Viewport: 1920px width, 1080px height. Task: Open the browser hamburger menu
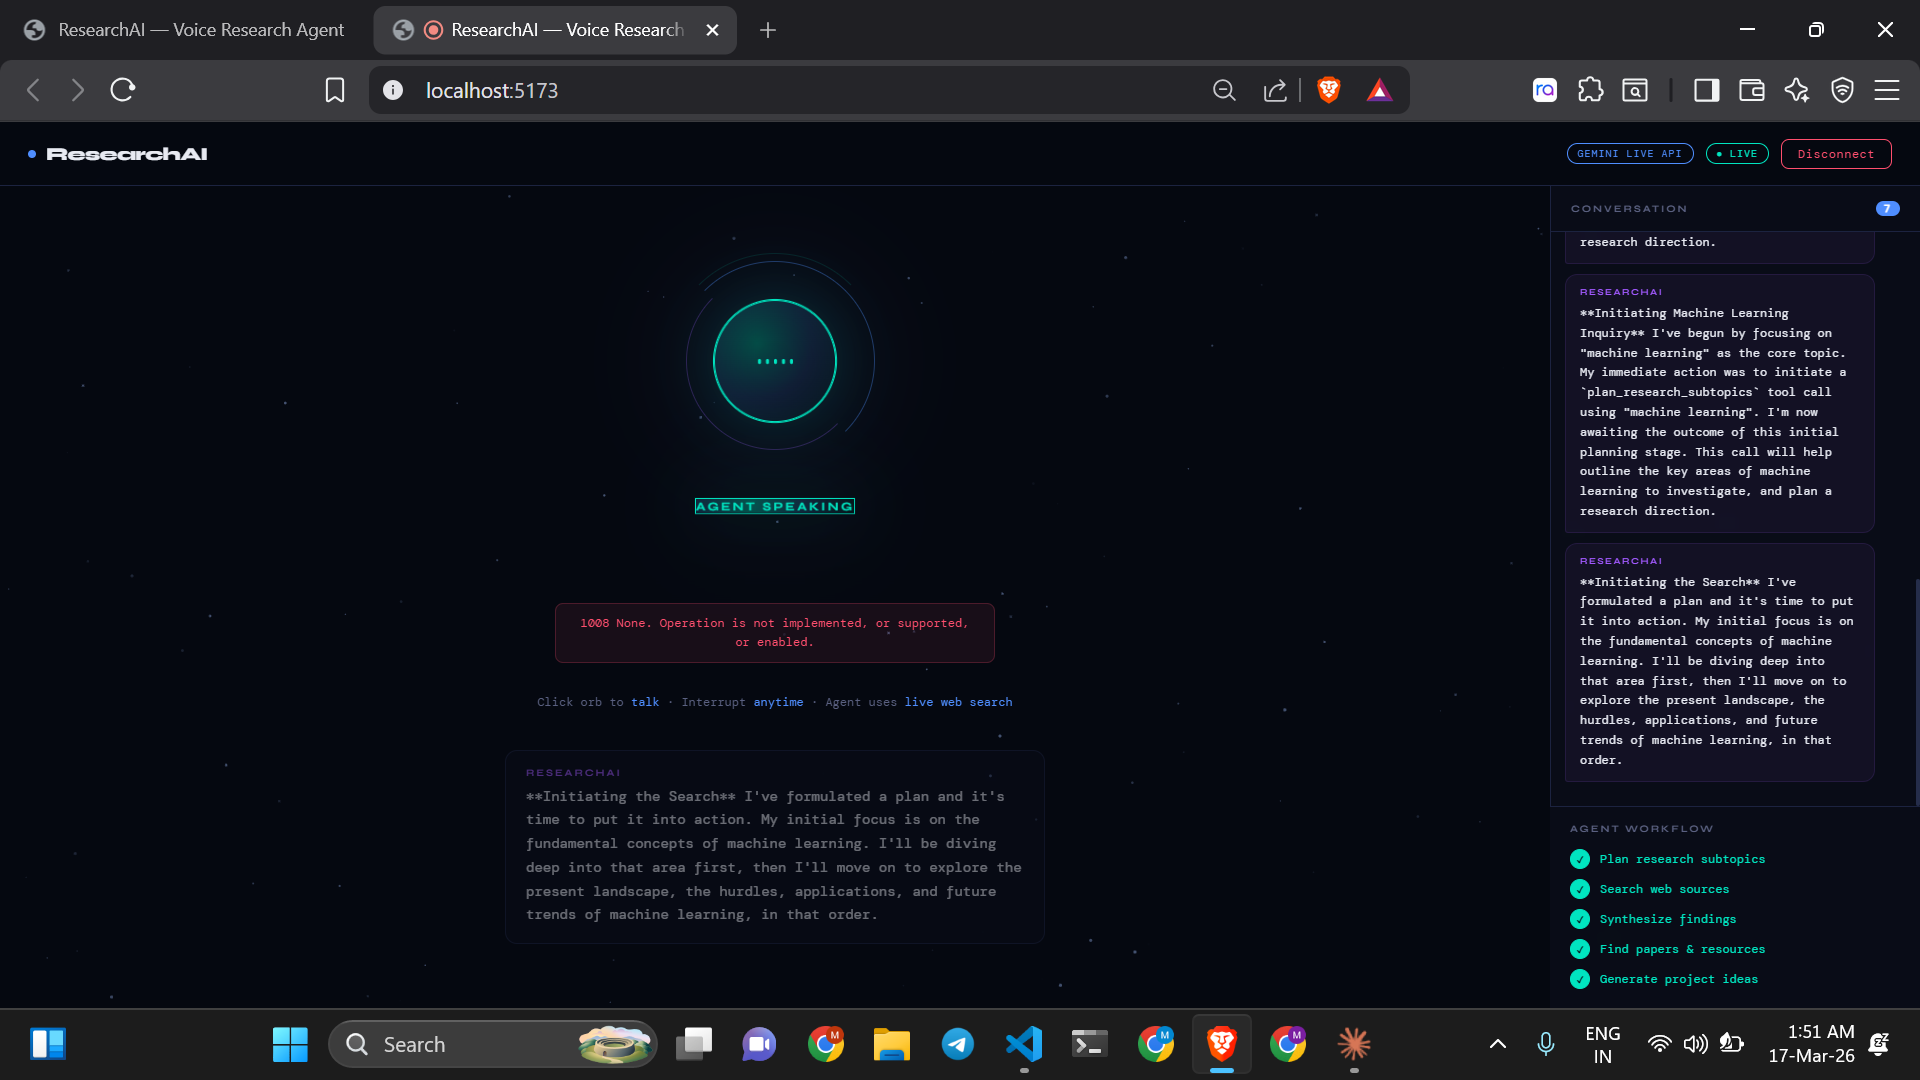tap(1887, 90)
